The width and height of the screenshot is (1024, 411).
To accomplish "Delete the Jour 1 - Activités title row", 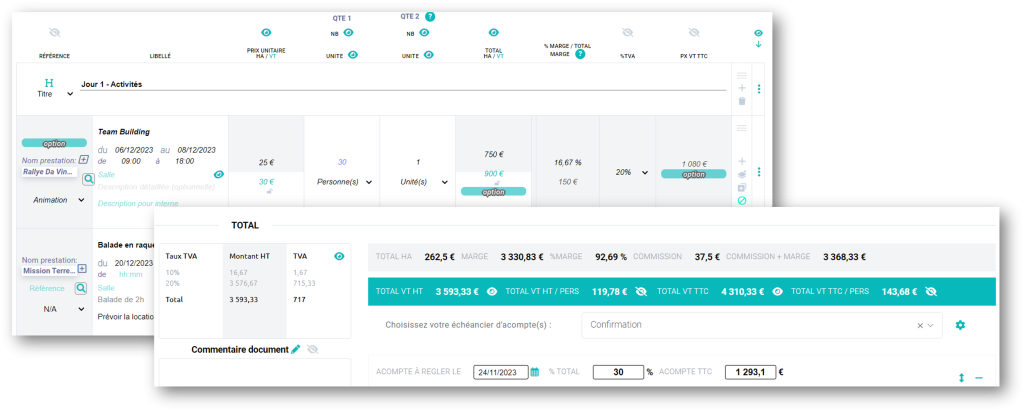I will tap(741, 101).
